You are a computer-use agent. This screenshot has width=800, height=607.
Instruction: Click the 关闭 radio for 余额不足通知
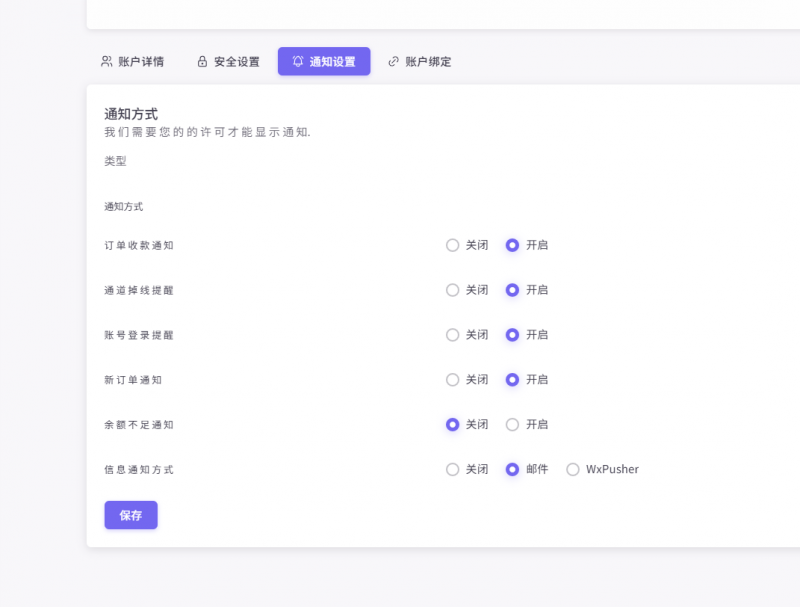[453, 424]
